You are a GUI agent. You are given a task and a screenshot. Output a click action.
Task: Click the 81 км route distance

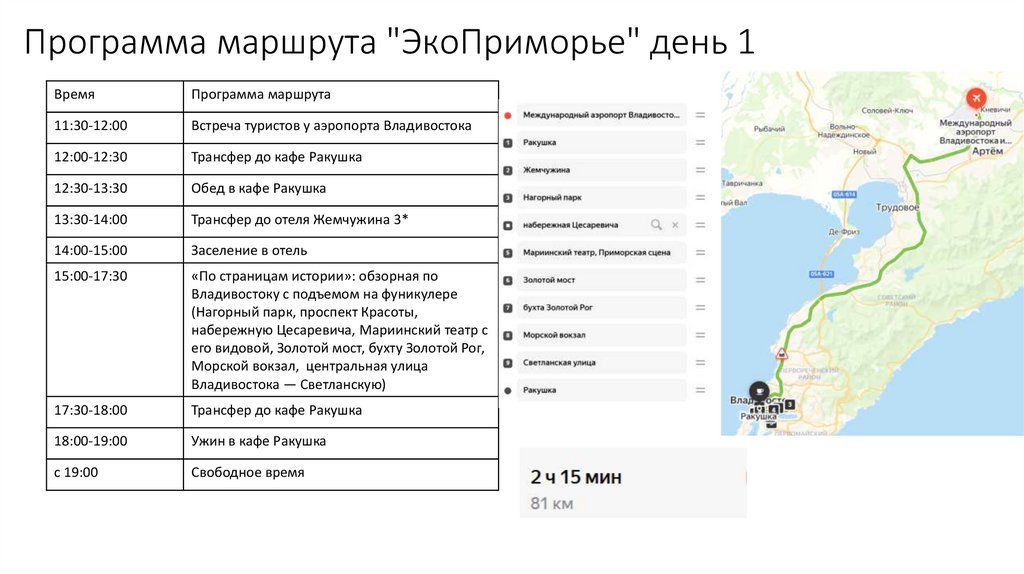552,503
